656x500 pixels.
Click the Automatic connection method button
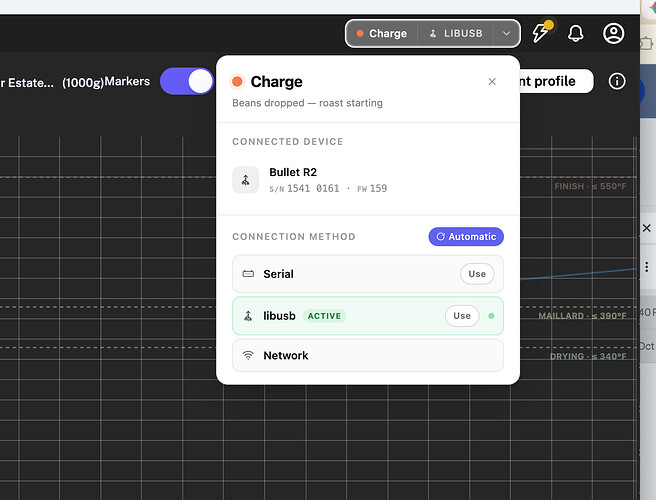coord(466,236)
